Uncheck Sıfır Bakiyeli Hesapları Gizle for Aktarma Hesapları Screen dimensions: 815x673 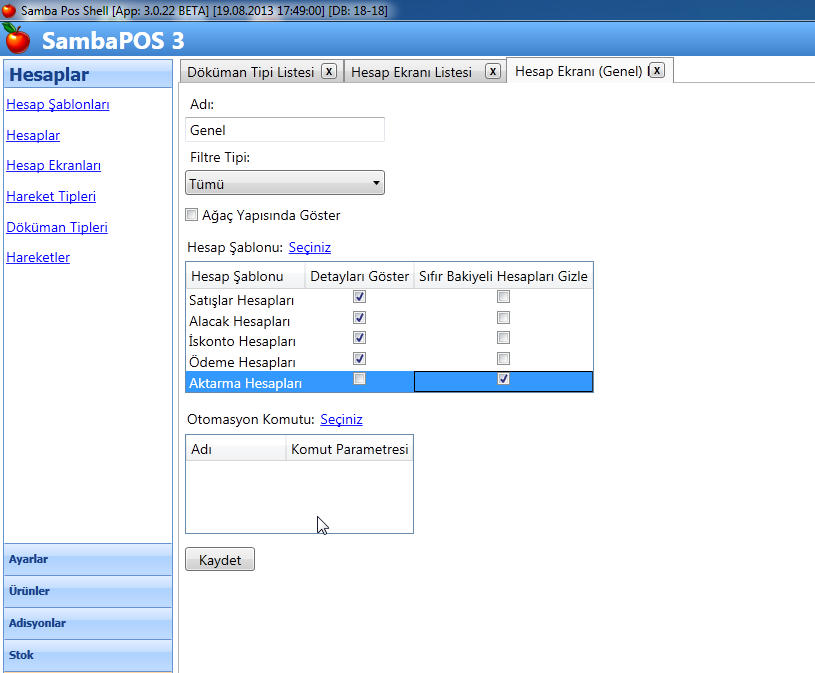(503, 379)
